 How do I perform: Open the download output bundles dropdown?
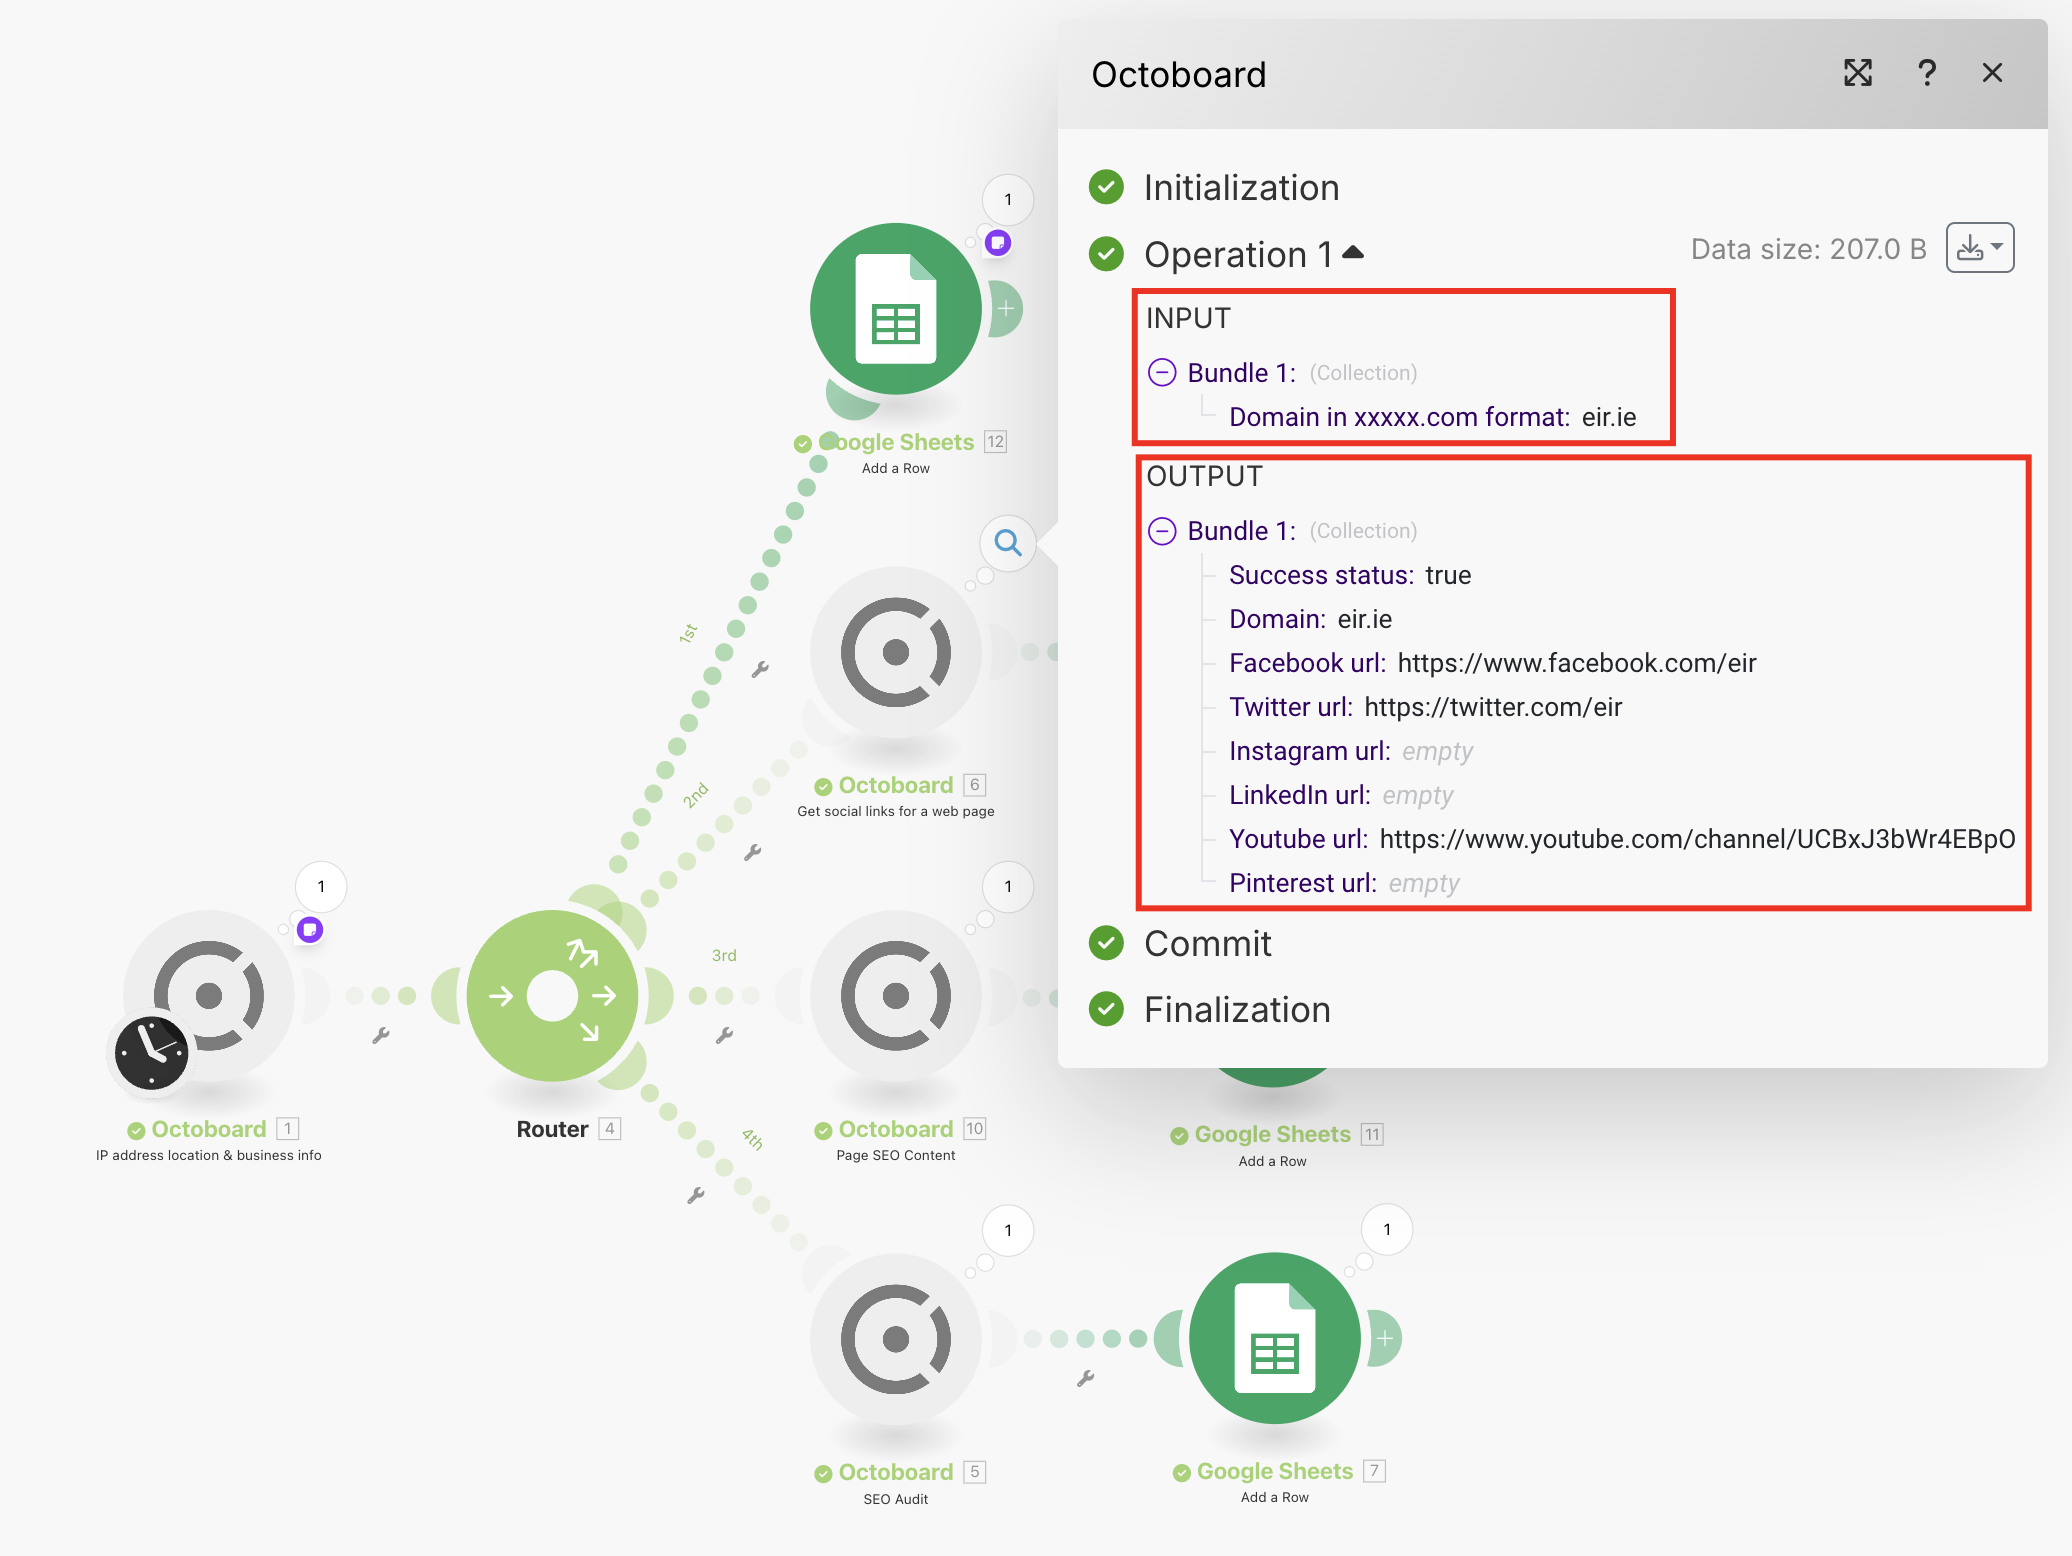pyautogui.click(x=1979, y=248)
